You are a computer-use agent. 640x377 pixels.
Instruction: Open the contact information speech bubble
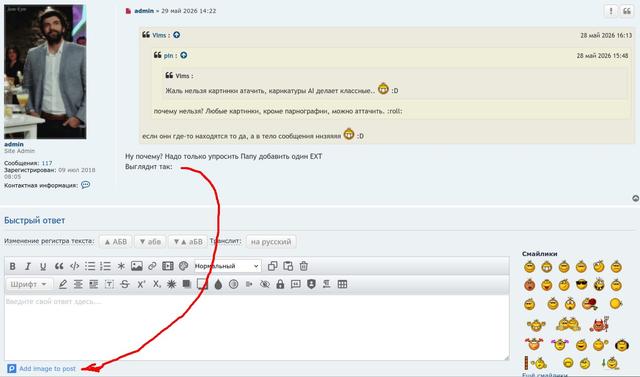(x=85, y=185)
